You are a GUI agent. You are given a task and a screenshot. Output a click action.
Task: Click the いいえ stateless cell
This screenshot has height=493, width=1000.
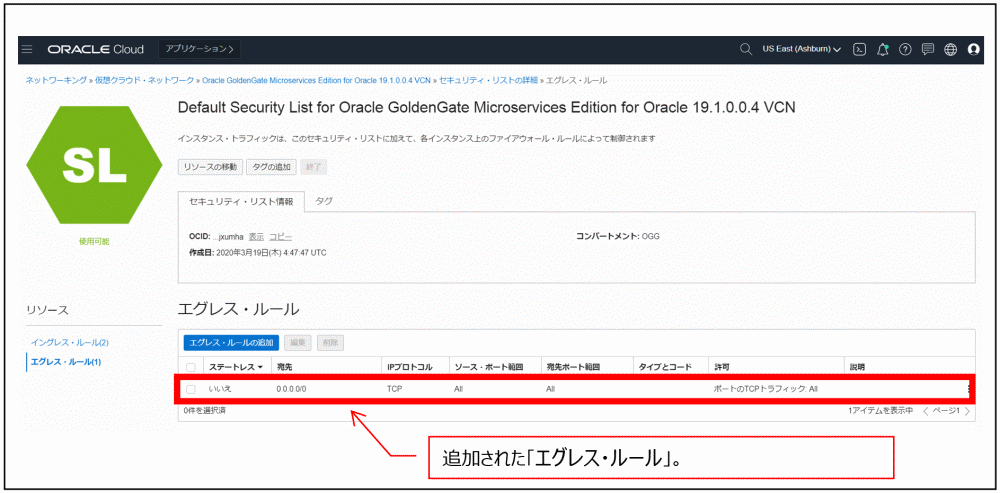coord(220,388)
